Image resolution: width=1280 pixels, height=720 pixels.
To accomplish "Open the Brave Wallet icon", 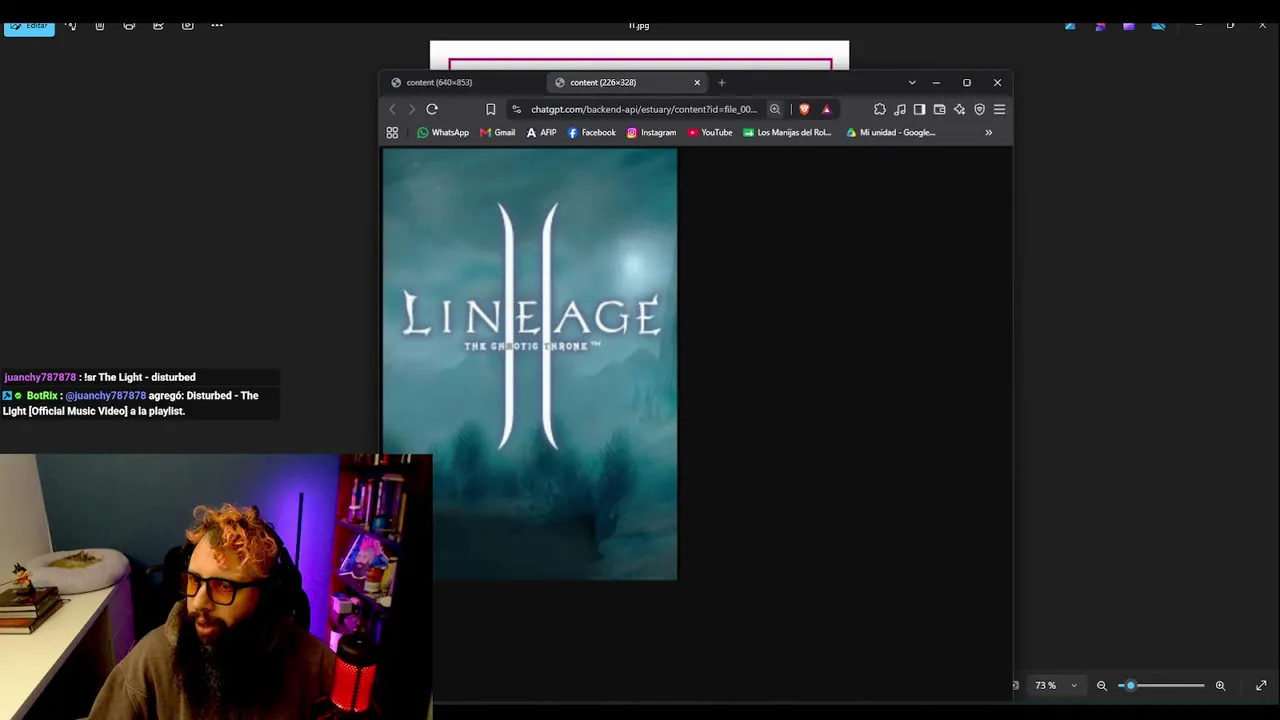I will (x=940, y=109).
